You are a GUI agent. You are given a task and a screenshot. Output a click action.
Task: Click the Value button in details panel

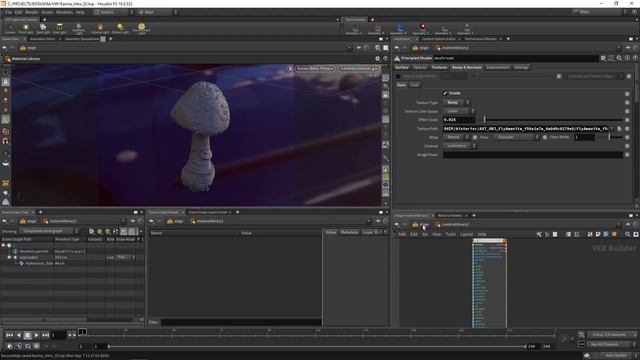pyautogui.click(x=331, y=232)
